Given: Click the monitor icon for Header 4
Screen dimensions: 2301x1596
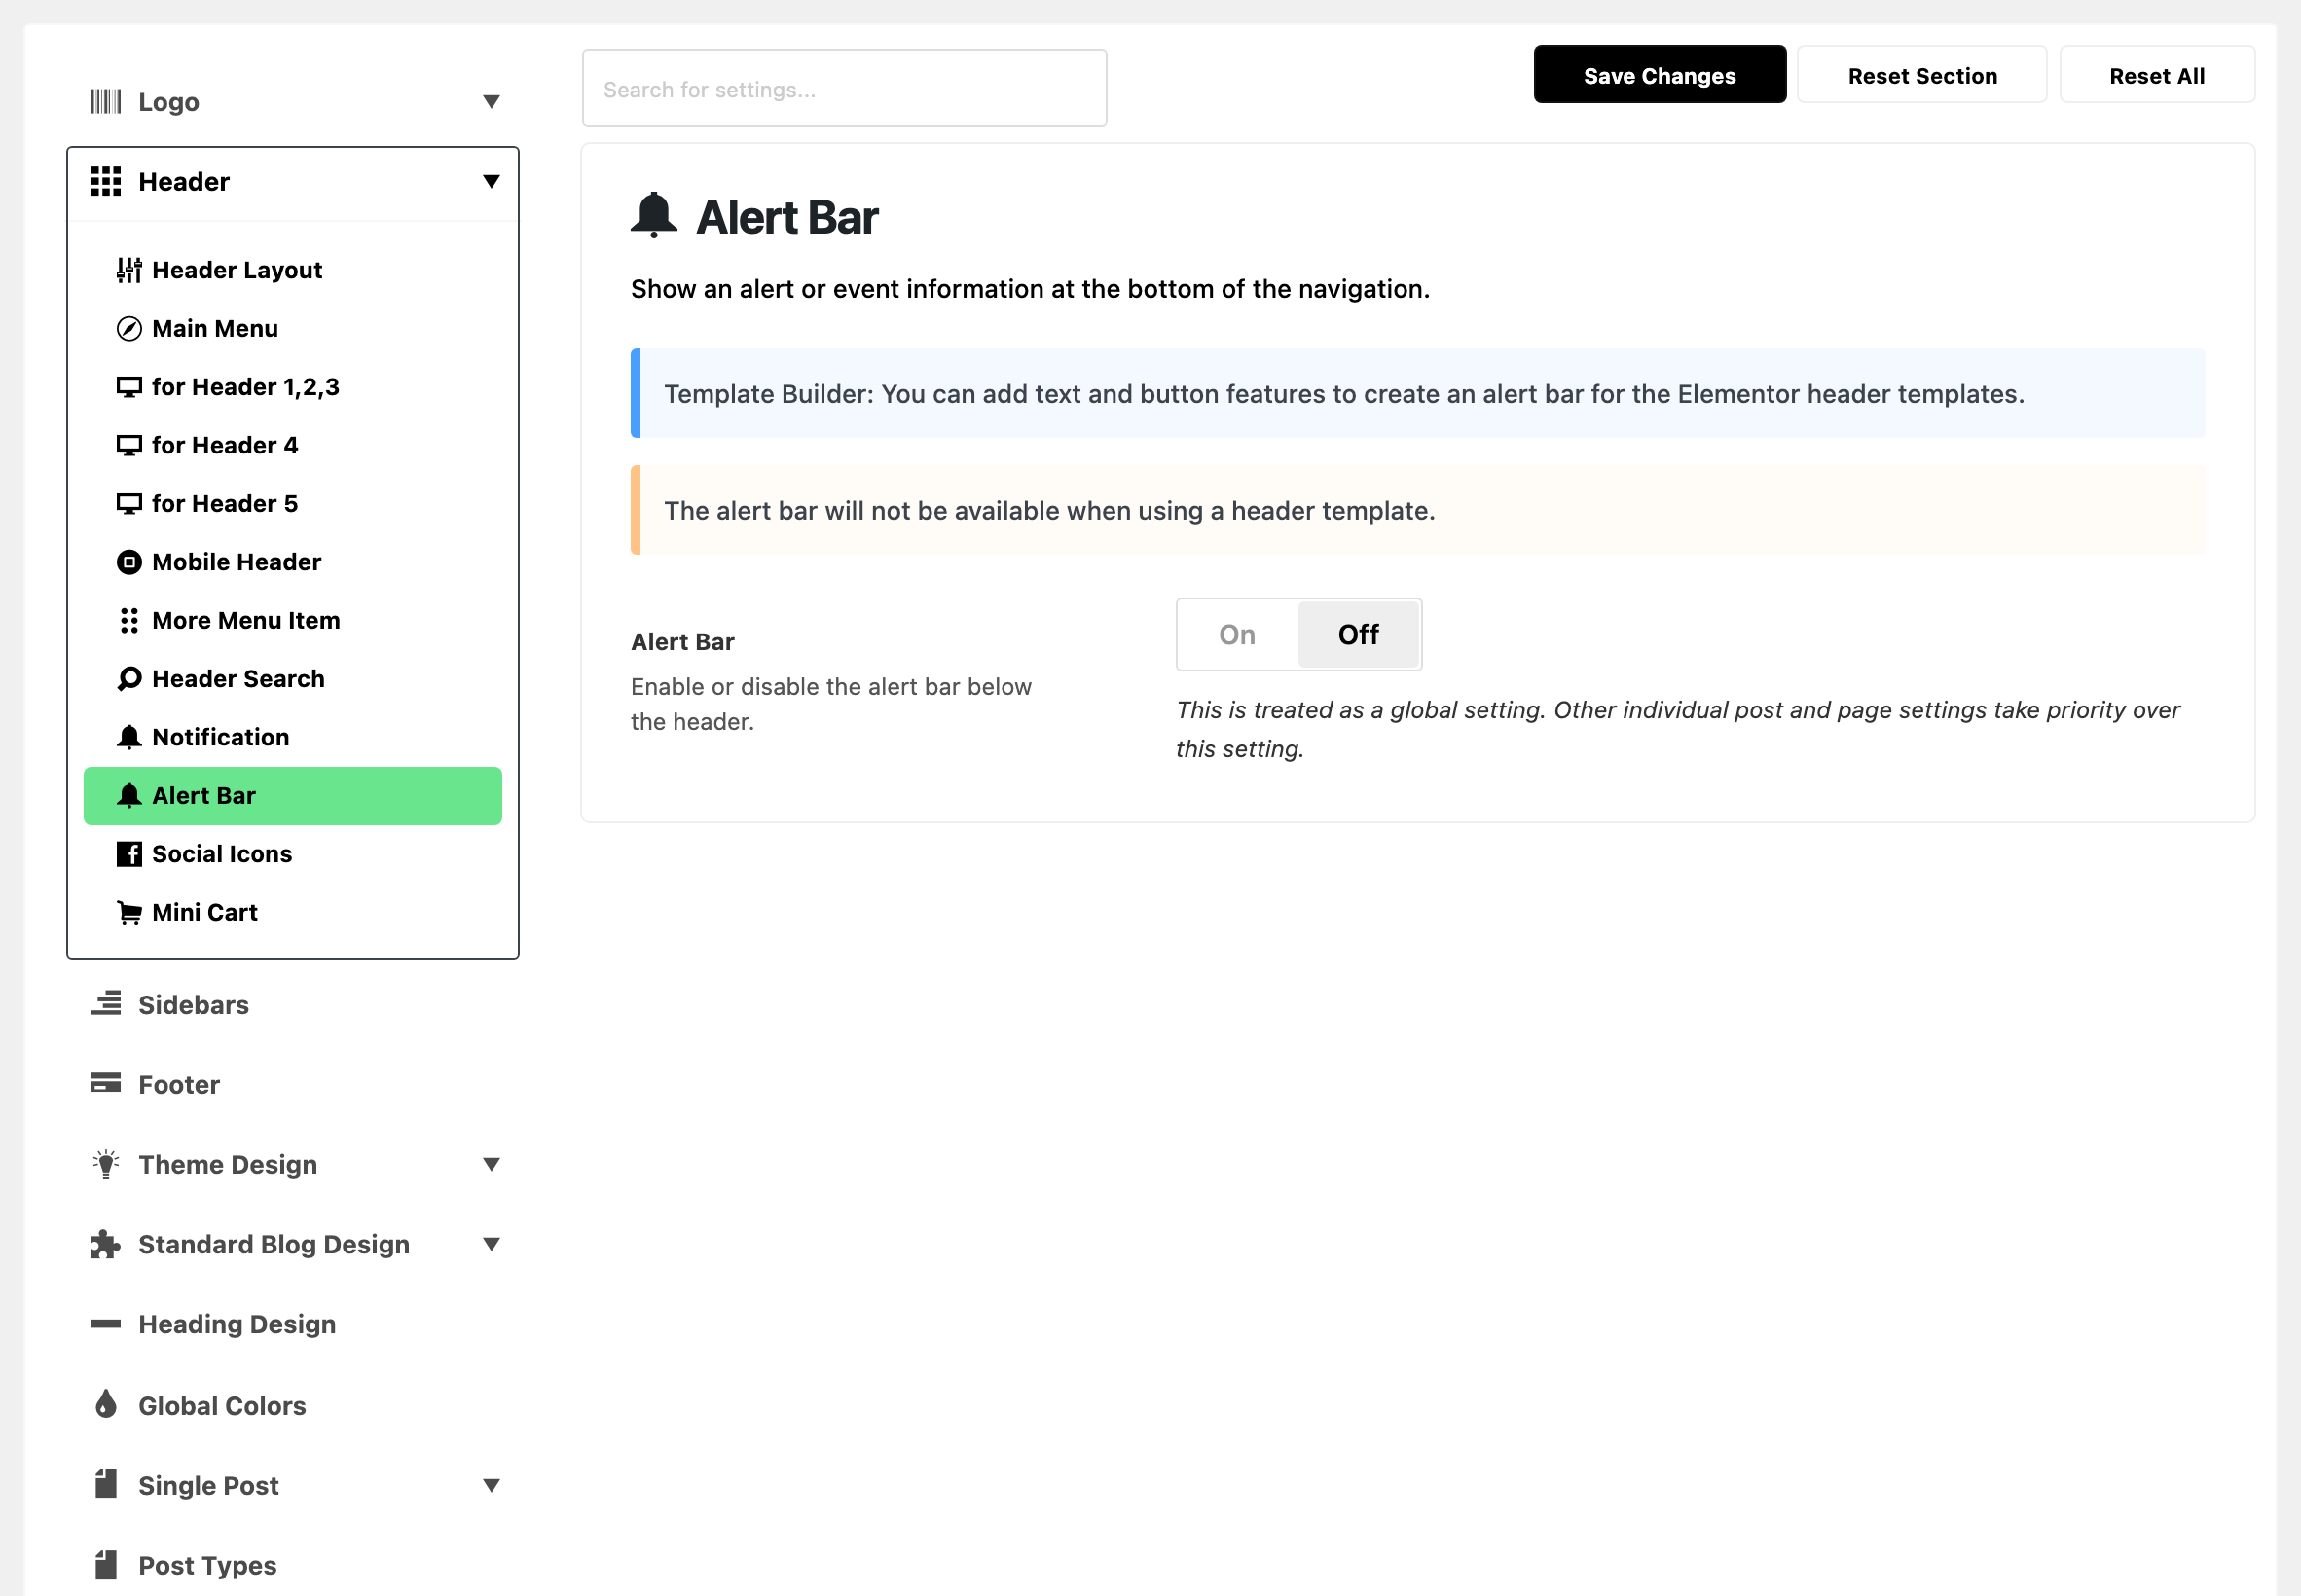Looking at the screenshot, I should 129,445.
